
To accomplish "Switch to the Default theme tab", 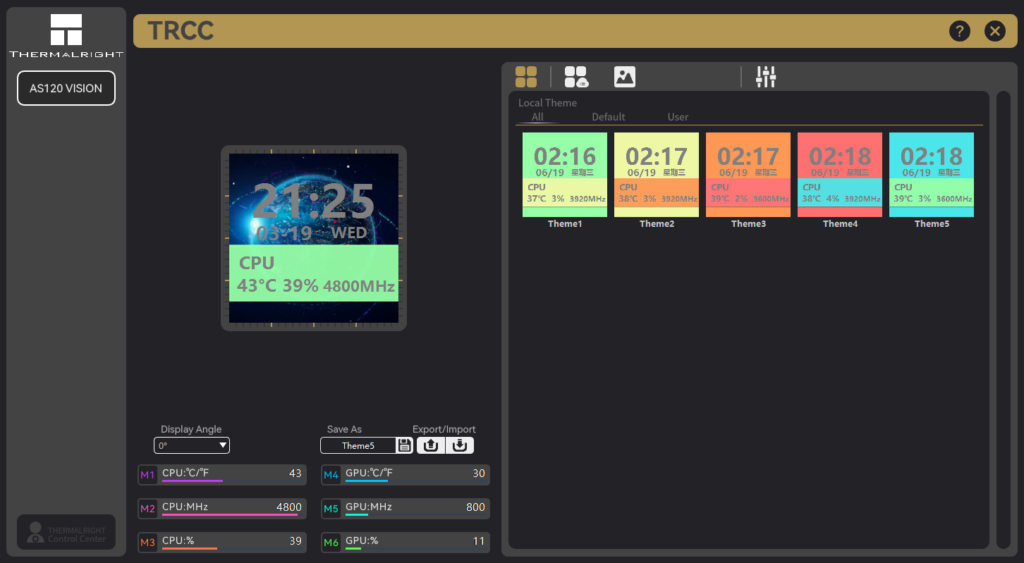I will click(x=608, y=117).
